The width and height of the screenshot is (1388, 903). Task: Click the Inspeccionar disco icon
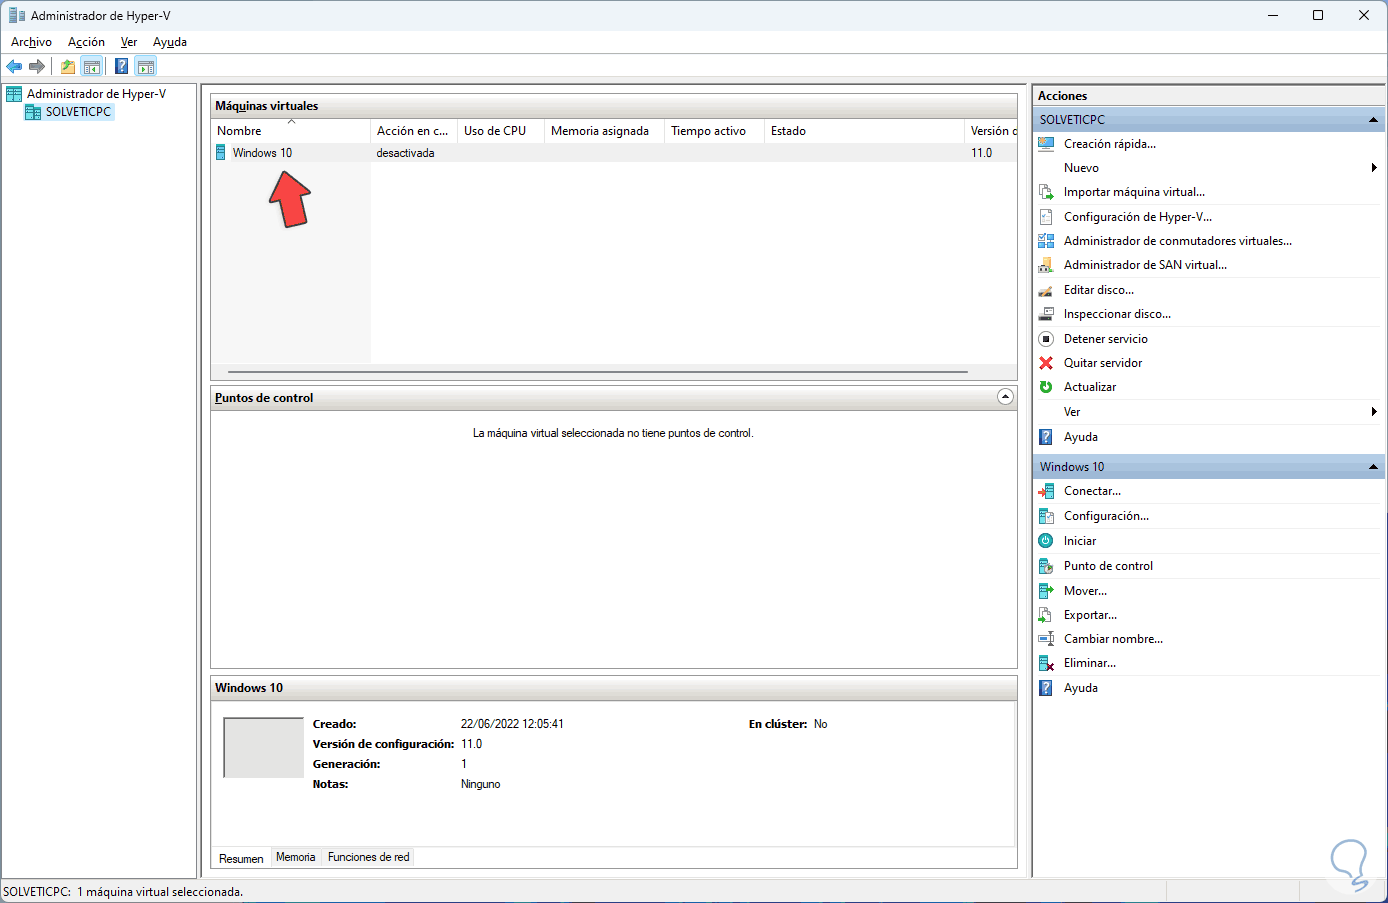pyautogui.click(x=1046, y=314)
